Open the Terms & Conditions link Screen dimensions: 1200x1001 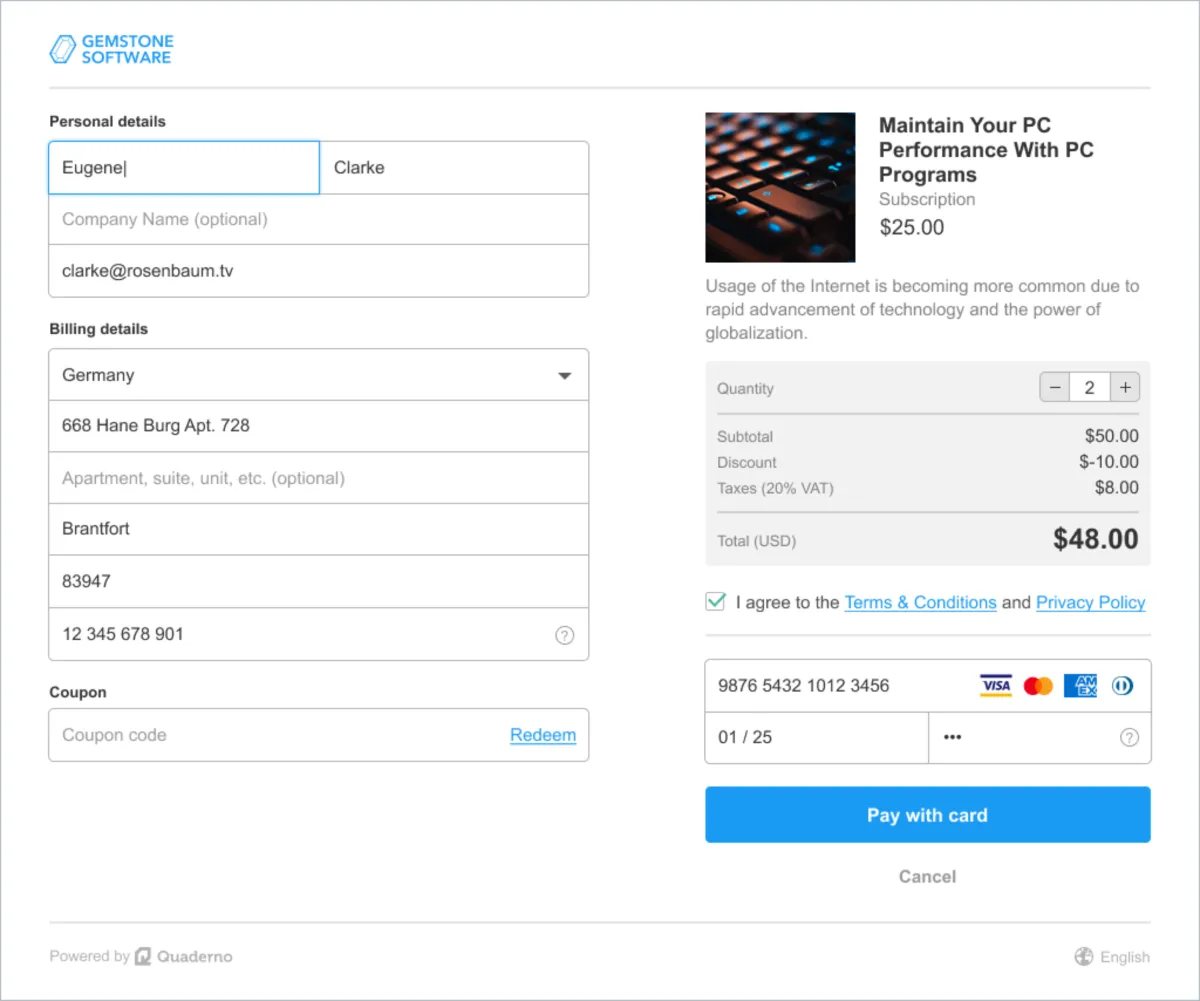tap(920, 602)
